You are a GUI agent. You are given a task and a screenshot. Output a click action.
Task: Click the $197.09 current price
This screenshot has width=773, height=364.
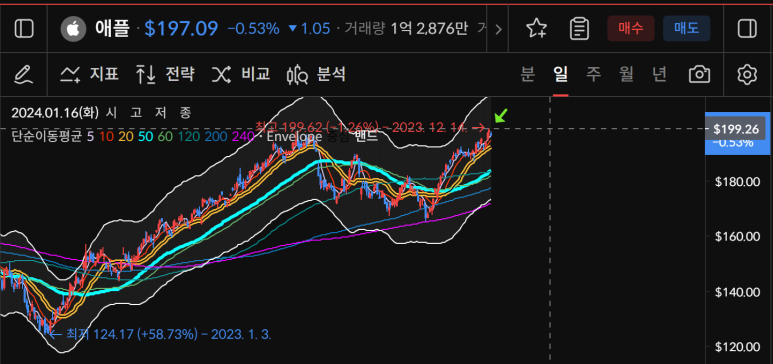click(x=181, y=29)
